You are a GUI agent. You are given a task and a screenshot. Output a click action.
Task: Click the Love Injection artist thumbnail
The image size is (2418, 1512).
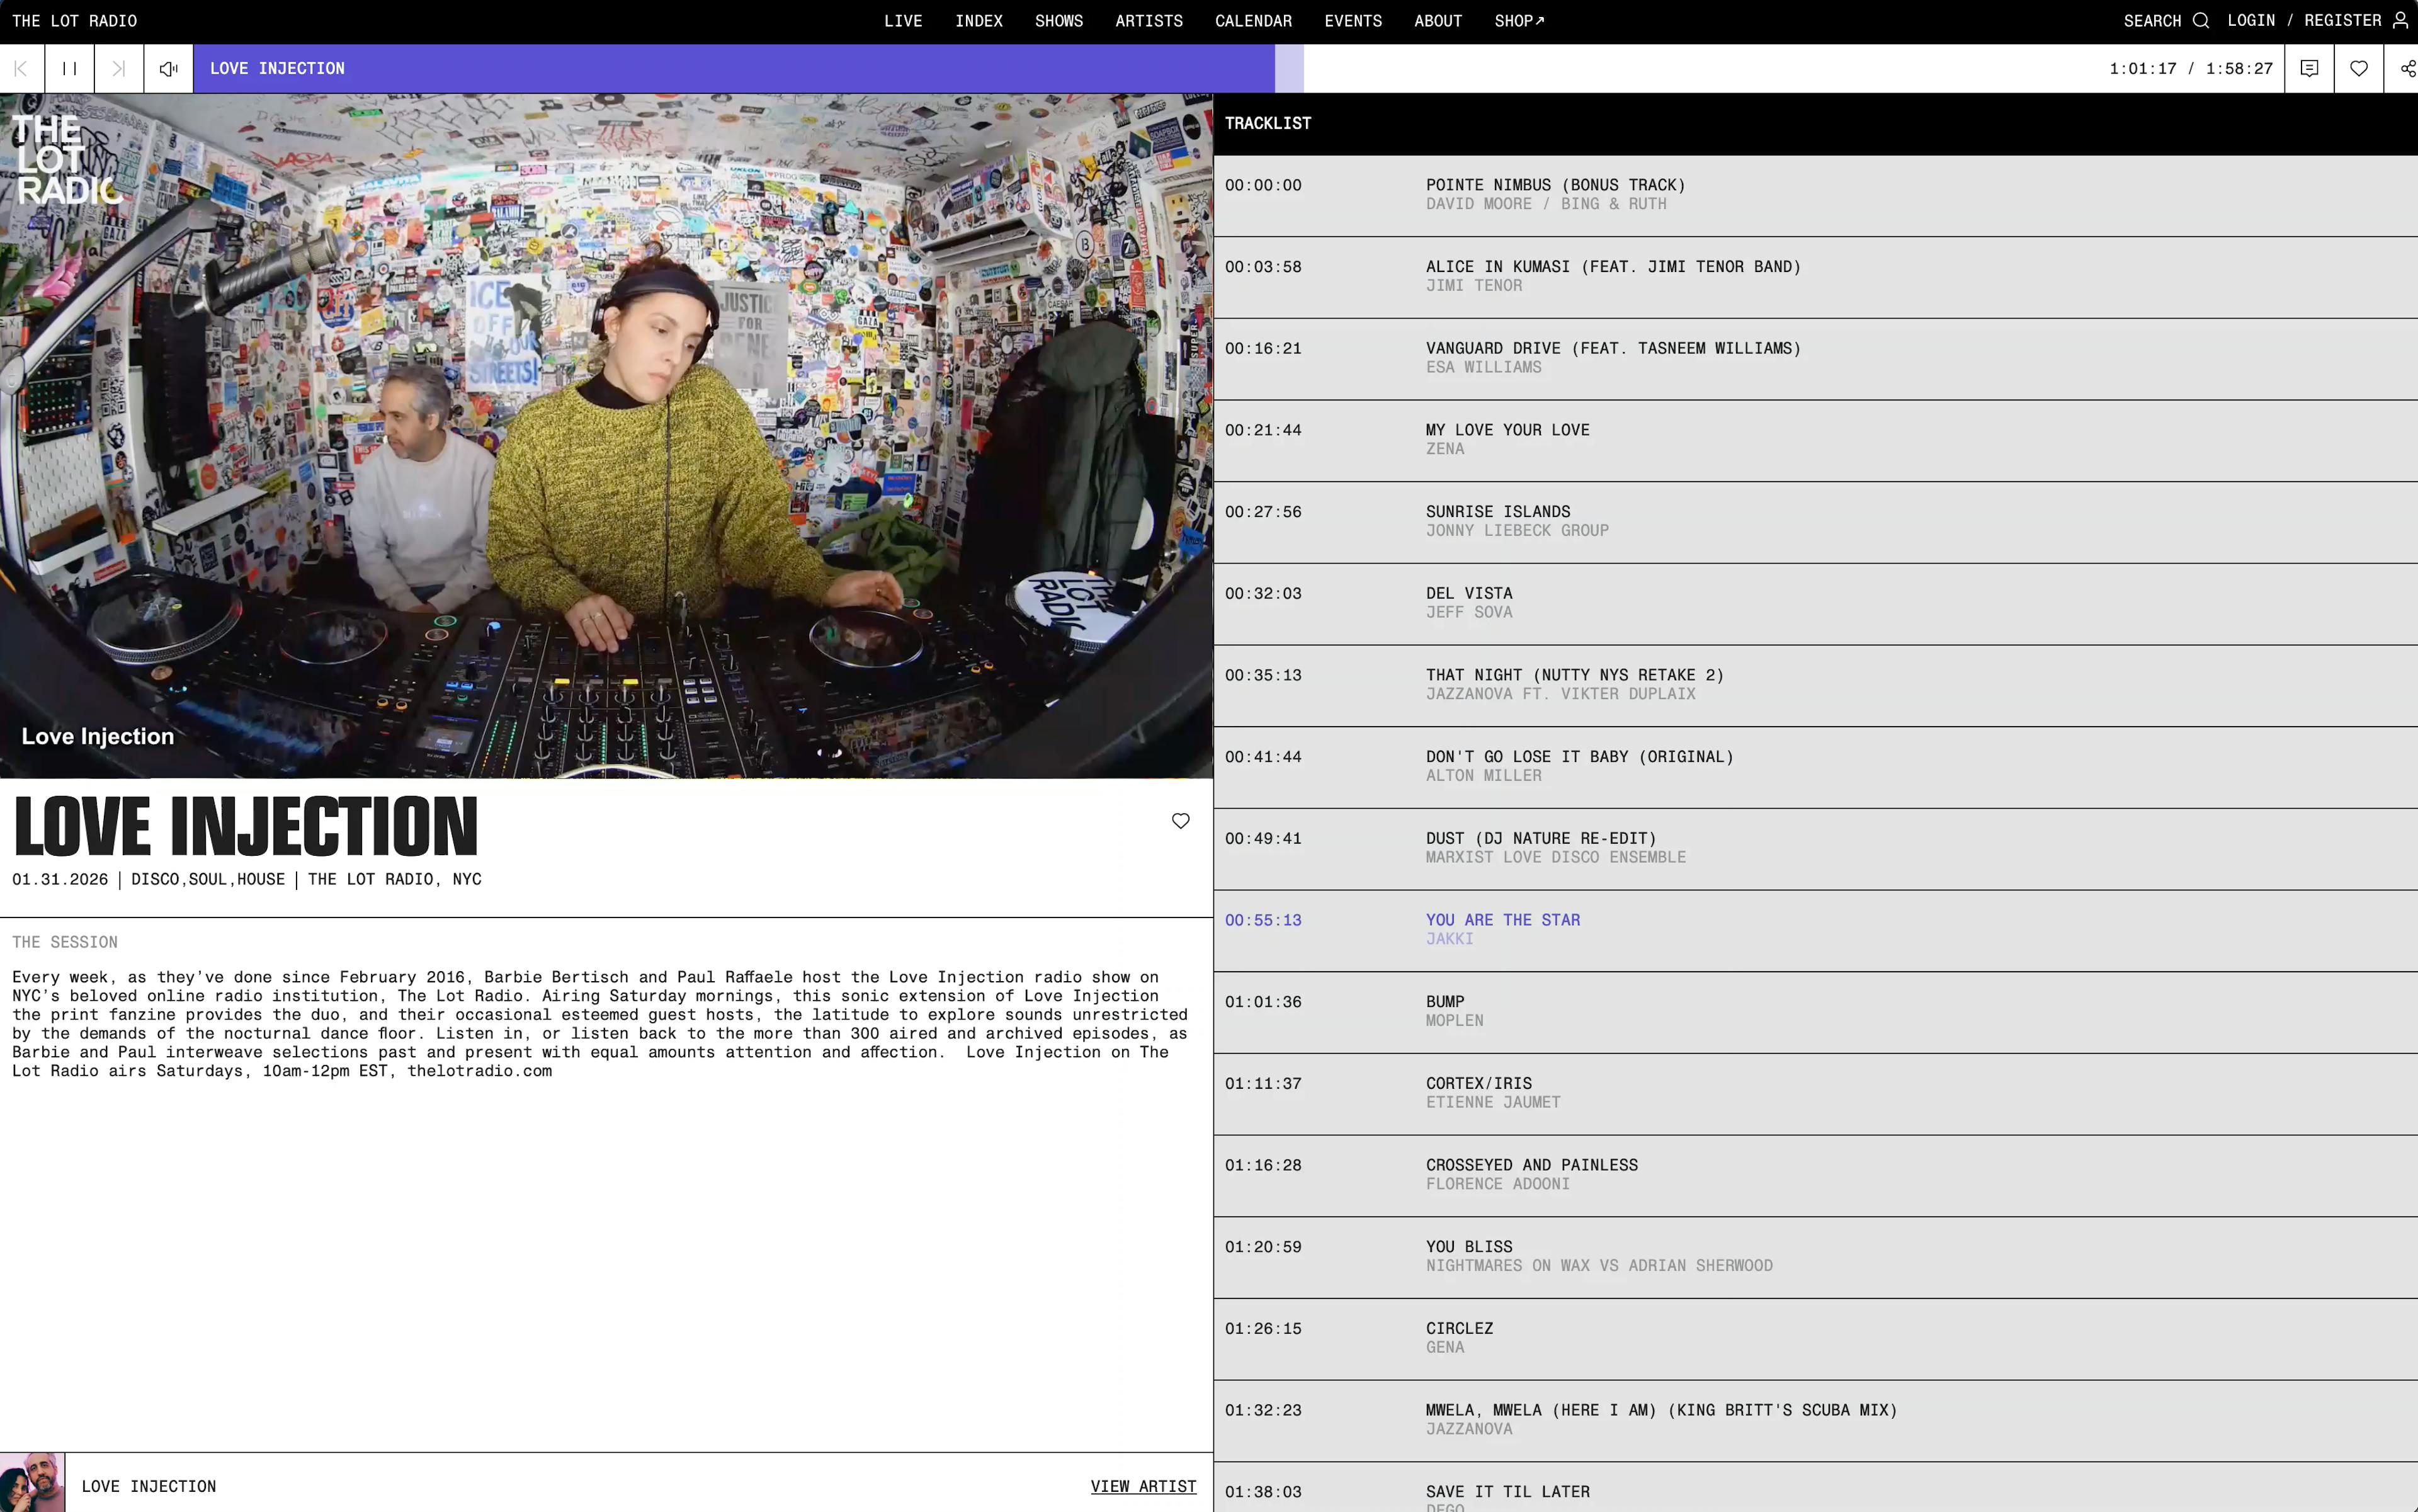pos(32,1483)
